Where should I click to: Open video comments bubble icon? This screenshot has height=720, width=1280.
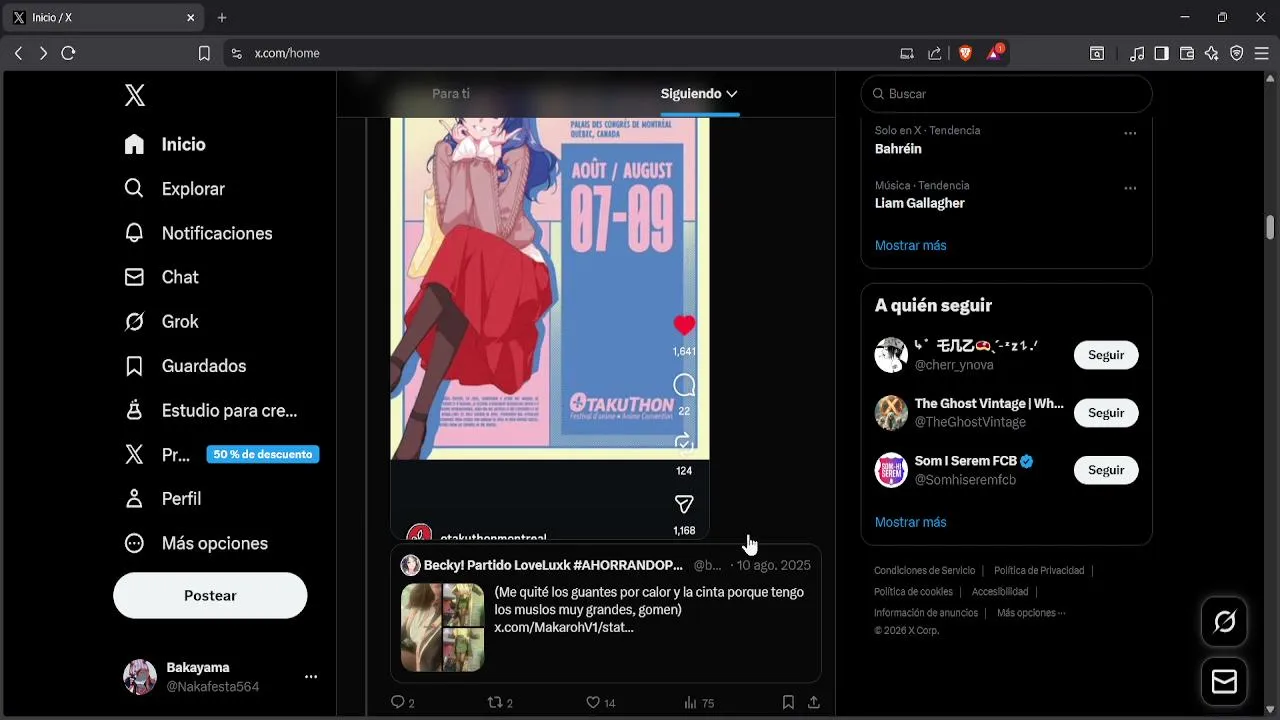tap(684, 386)
